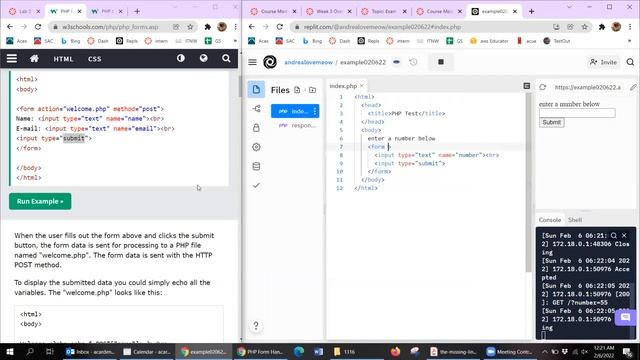Bookmark the W3Schools page with star
Screen dimensions: 640x360
[x=190, y=27]
